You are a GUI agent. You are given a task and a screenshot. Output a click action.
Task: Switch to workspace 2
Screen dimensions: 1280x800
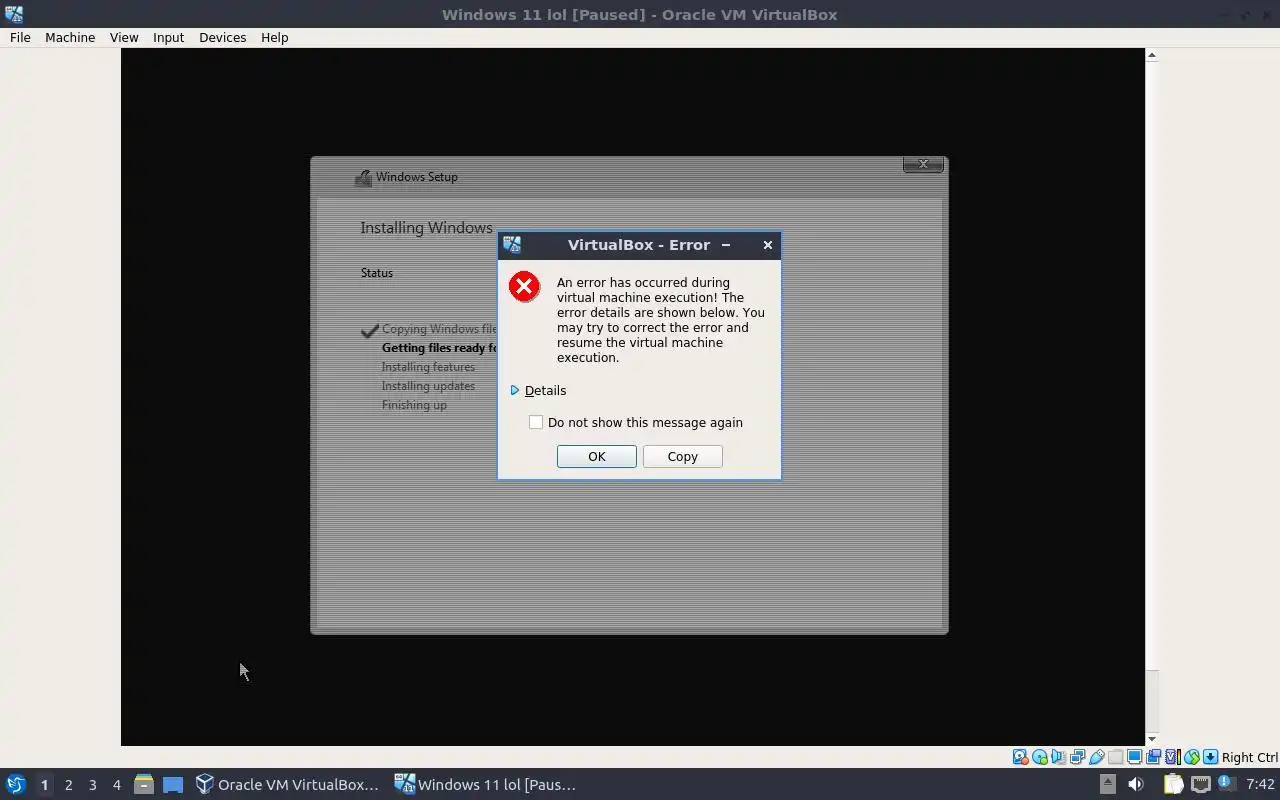68,784
